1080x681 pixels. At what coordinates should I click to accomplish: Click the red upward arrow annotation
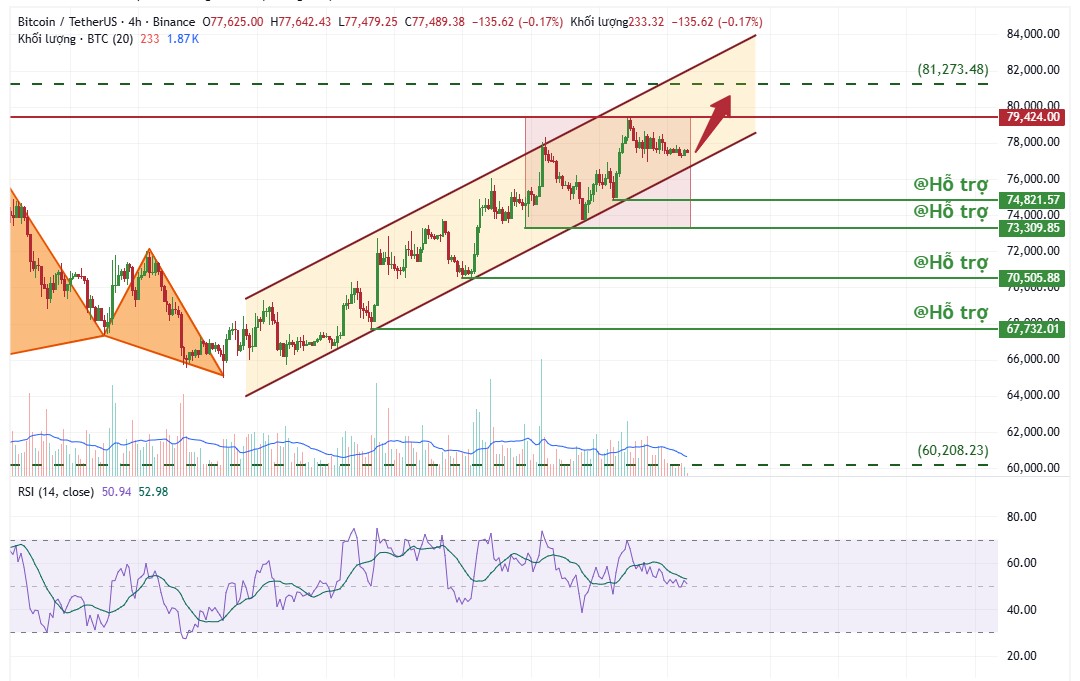(714, 123)
